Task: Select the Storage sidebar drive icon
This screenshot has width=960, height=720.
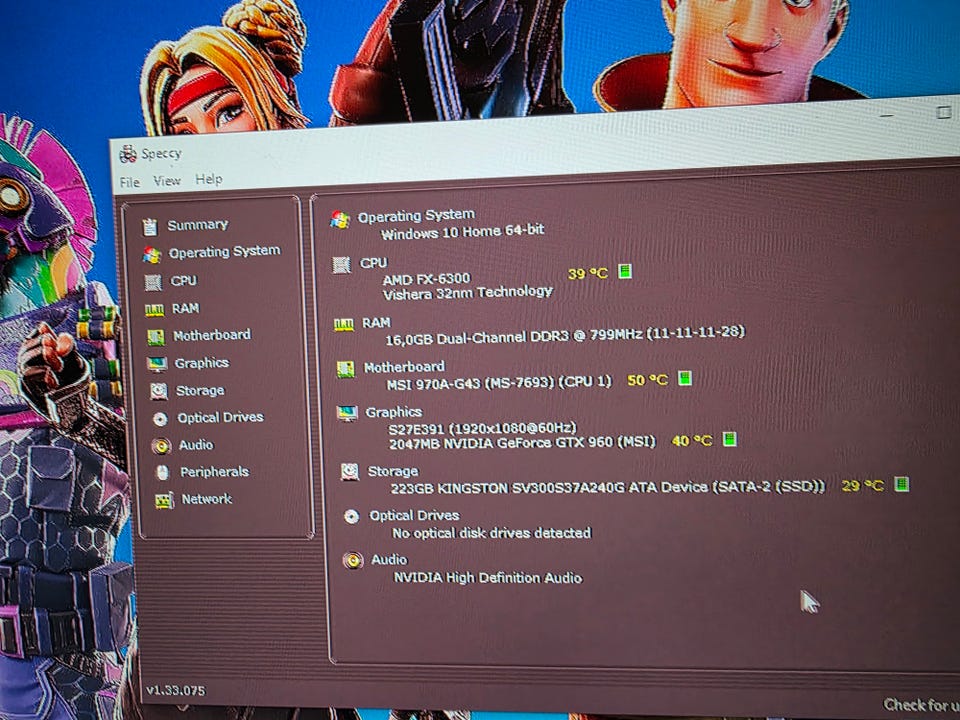Action: (x=159, y=391)
